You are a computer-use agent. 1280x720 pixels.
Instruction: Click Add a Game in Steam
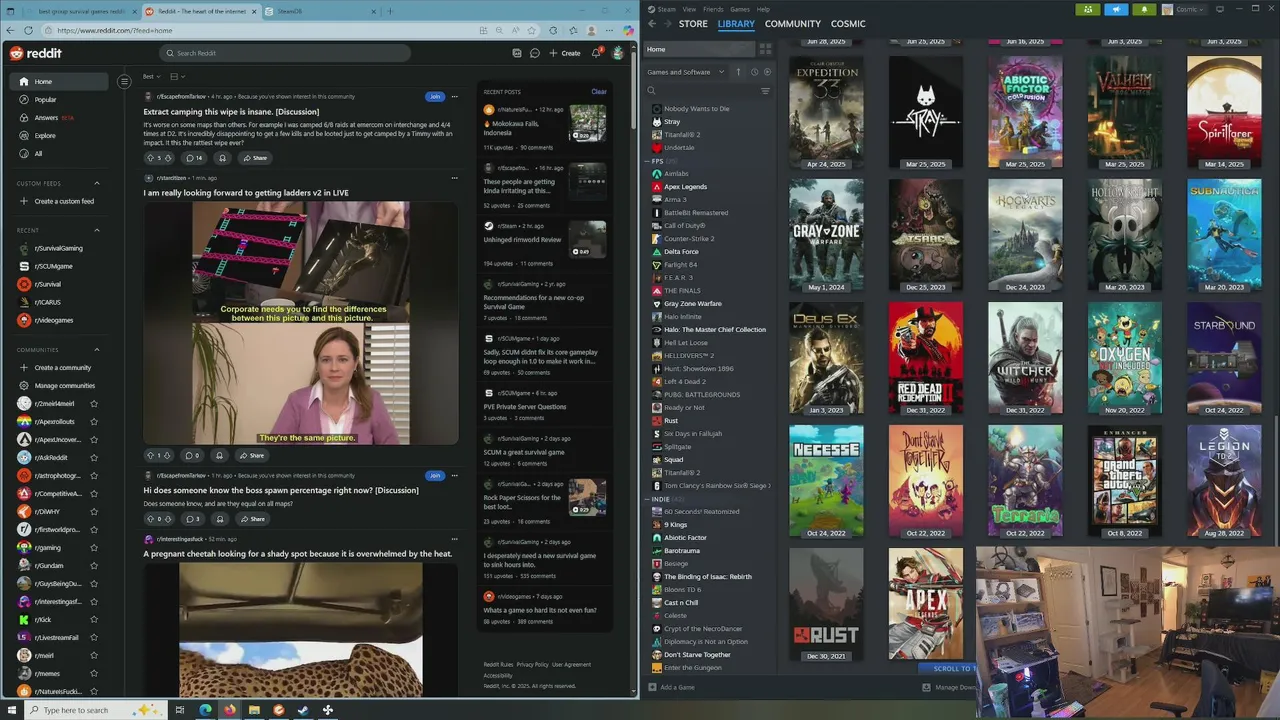click(671, 687)
